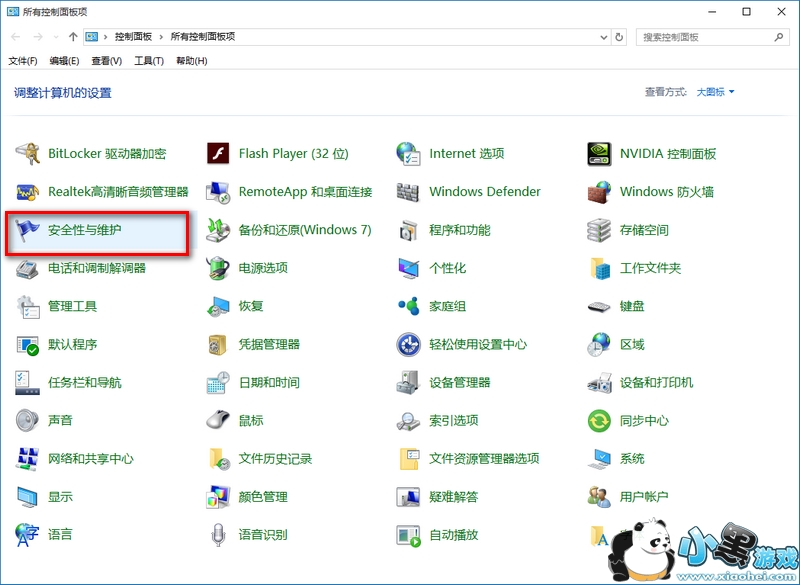Open 默认程序 icon

coord(28,345)
